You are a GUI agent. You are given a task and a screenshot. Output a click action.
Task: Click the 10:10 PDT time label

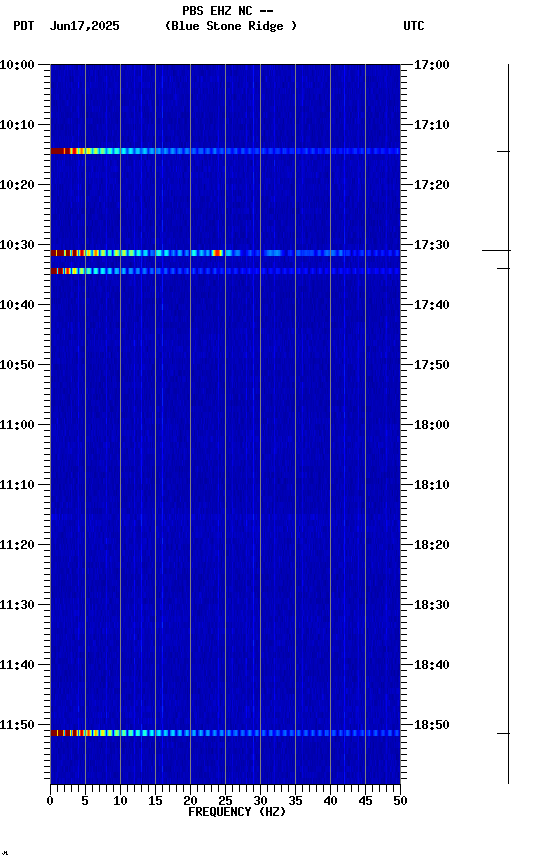[17, 125]
